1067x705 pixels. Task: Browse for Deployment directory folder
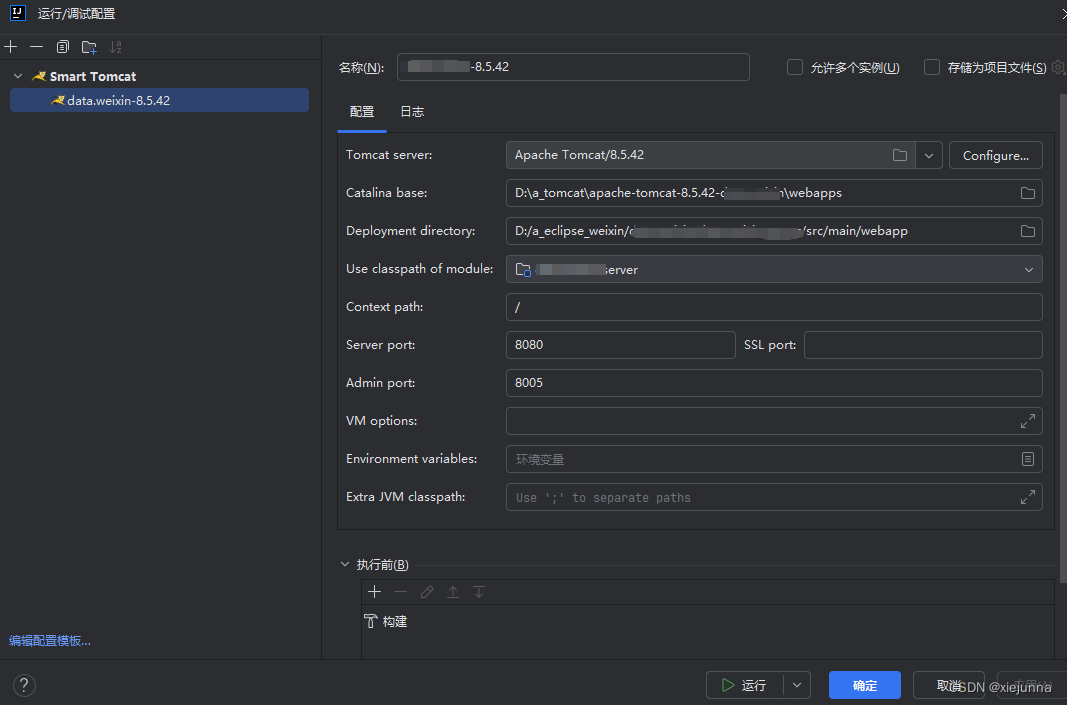pyautogui.click(x=1028, y=231)
